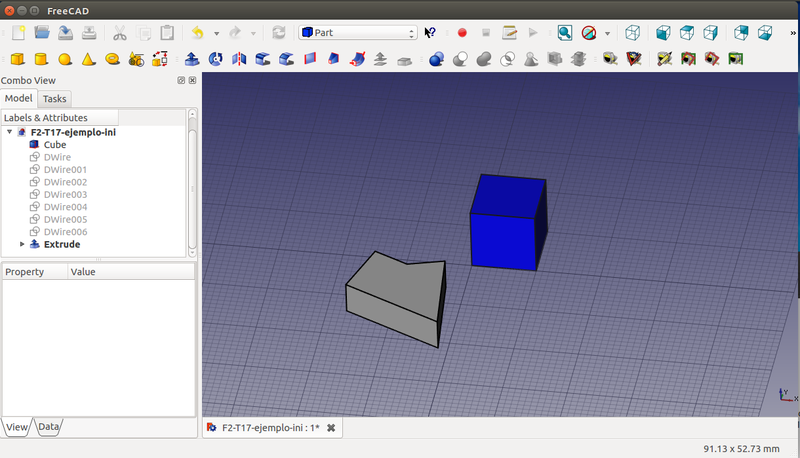The height and width of the screenshot is (458, 800).
Task: Activate the Extrude tool in toolbar
Action: coord(191,59)
